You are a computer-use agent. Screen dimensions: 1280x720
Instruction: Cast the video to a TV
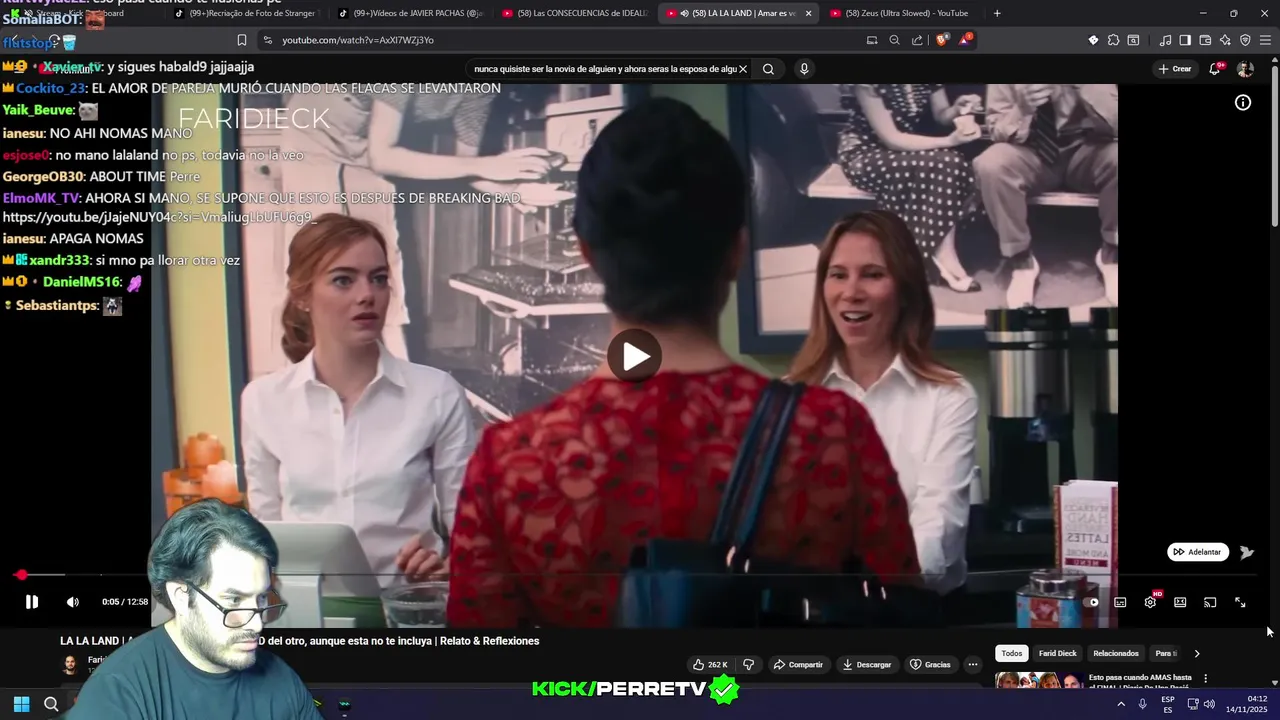click(x=1210, y=602)
